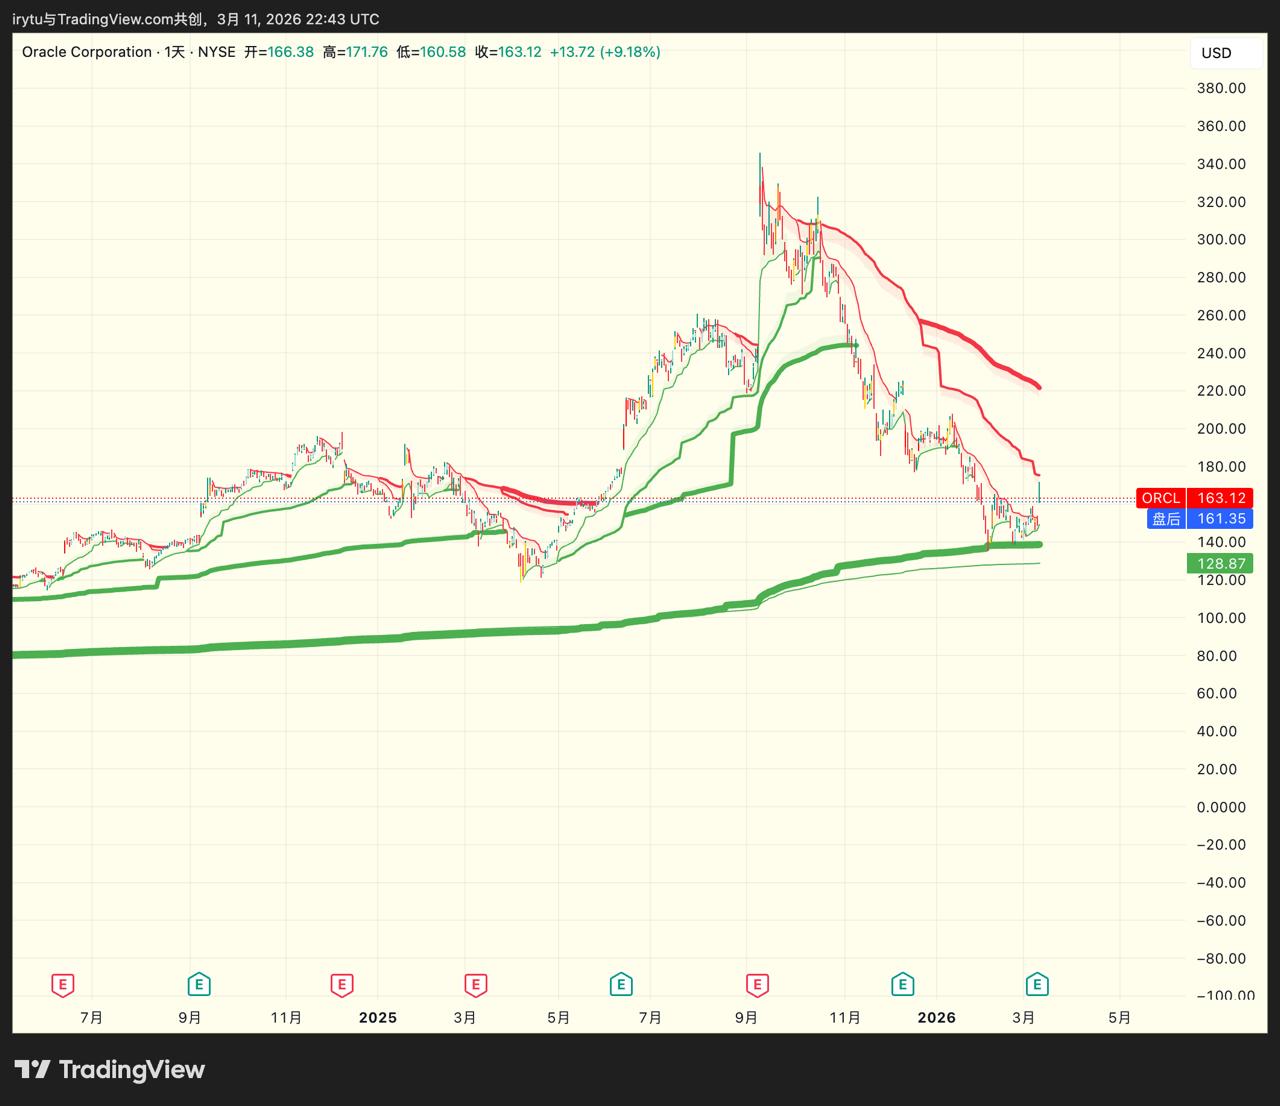Click the 0.0000 level on price axis
This screenshot has width=1280, height=1106.
pos(1221,807)
